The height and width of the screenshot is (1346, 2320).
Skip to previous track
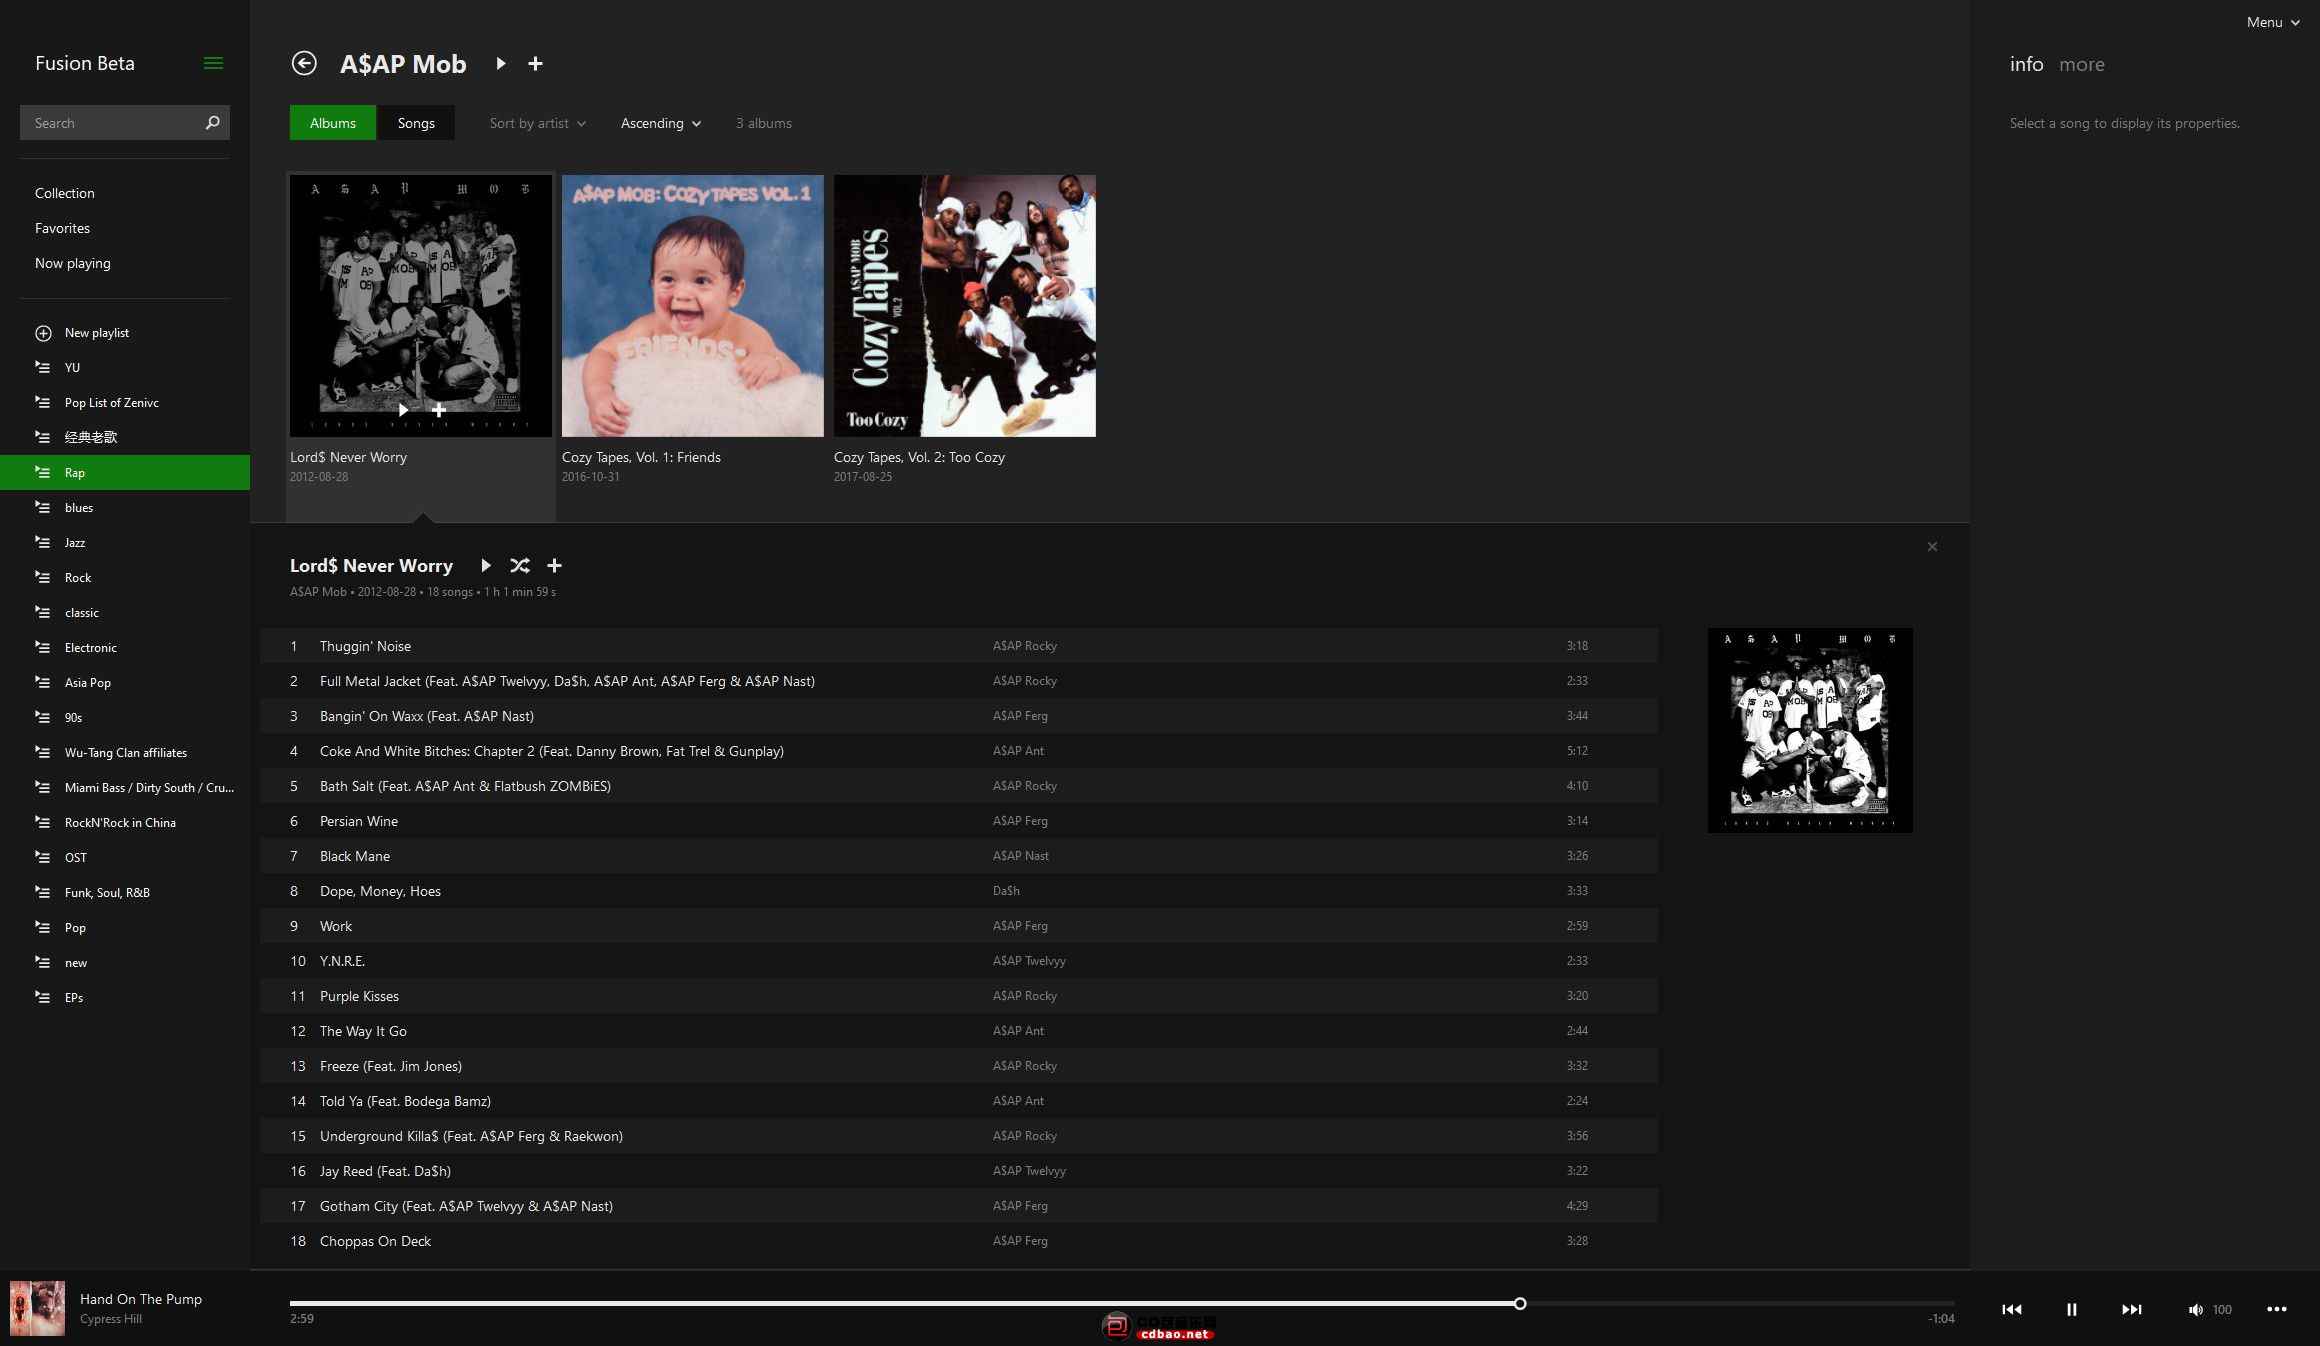2012,1309
